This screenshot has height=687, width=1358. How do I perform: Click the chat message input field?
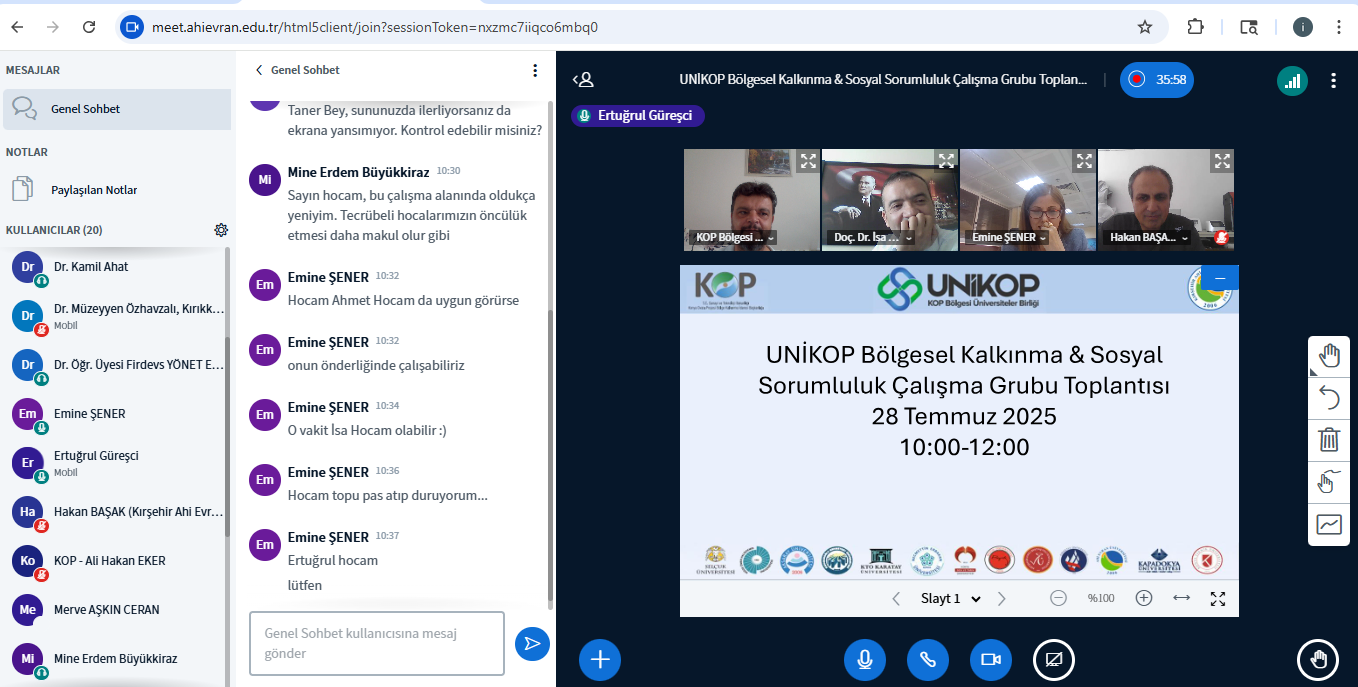click(376, 643)
